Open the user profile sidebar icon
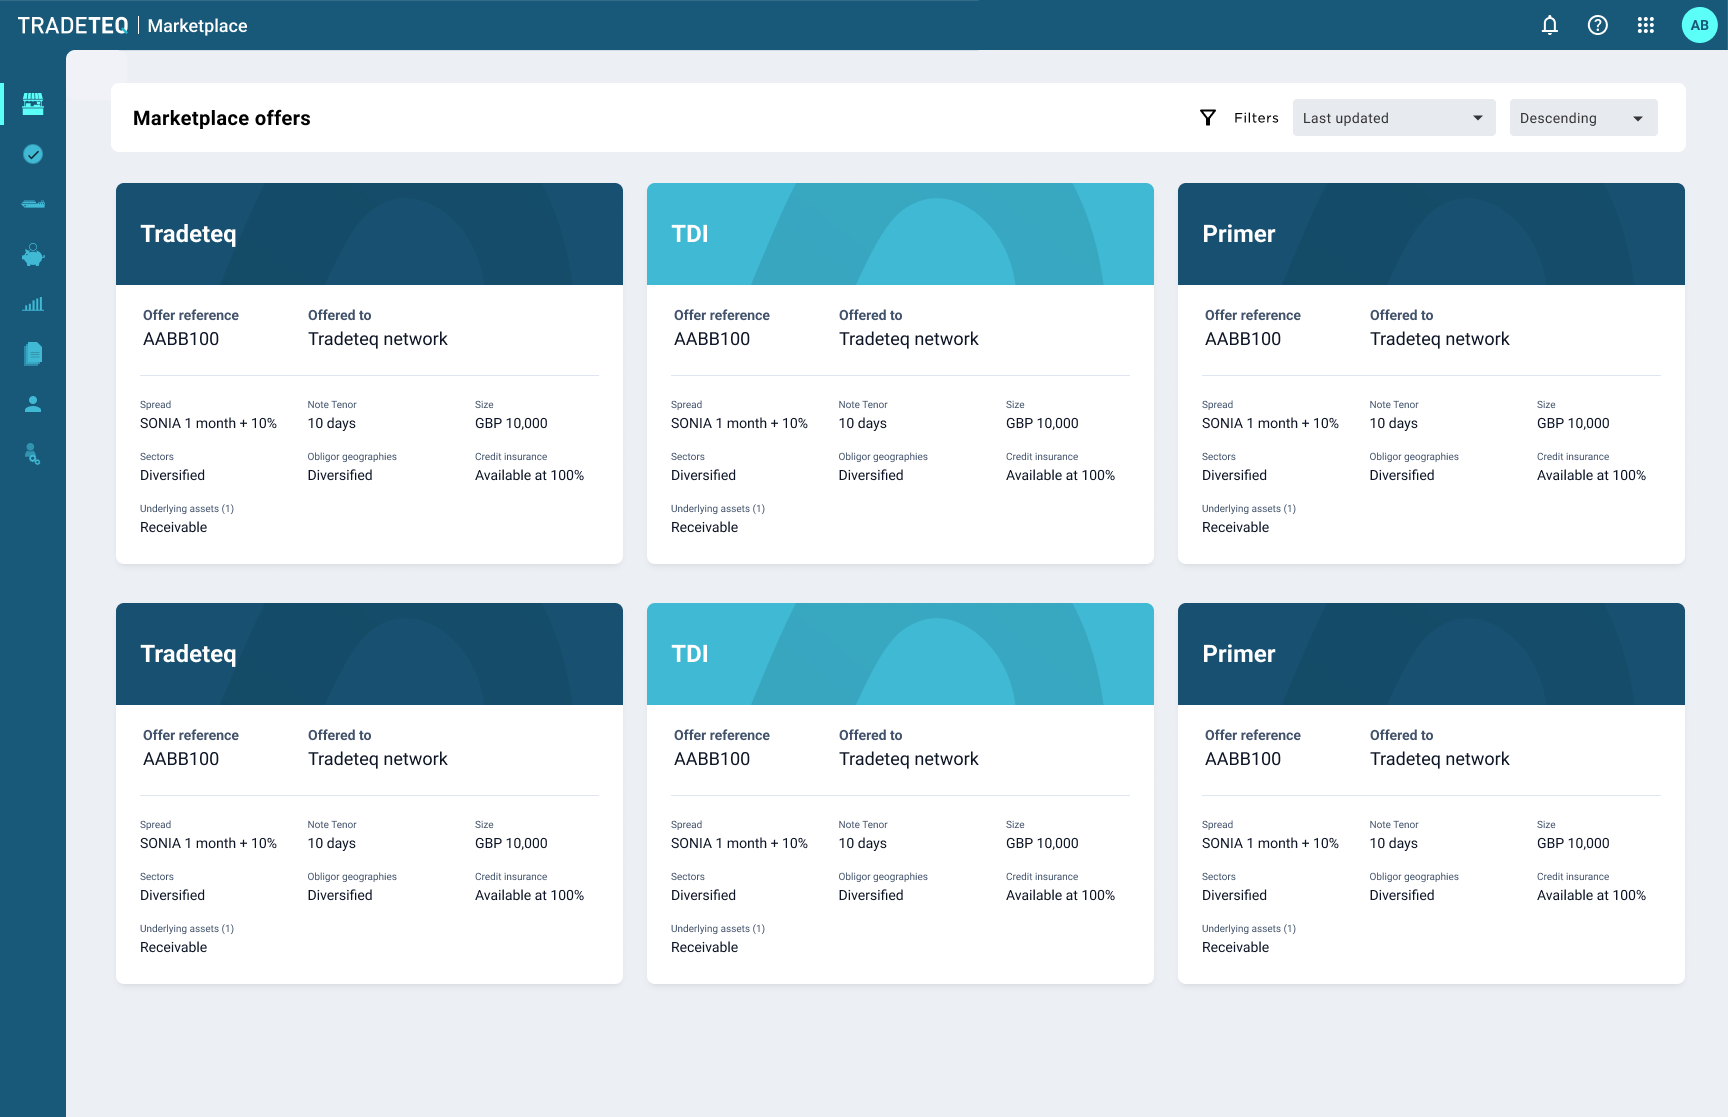This screenshot has width=1728, height=1117. [x=33, y=404]
